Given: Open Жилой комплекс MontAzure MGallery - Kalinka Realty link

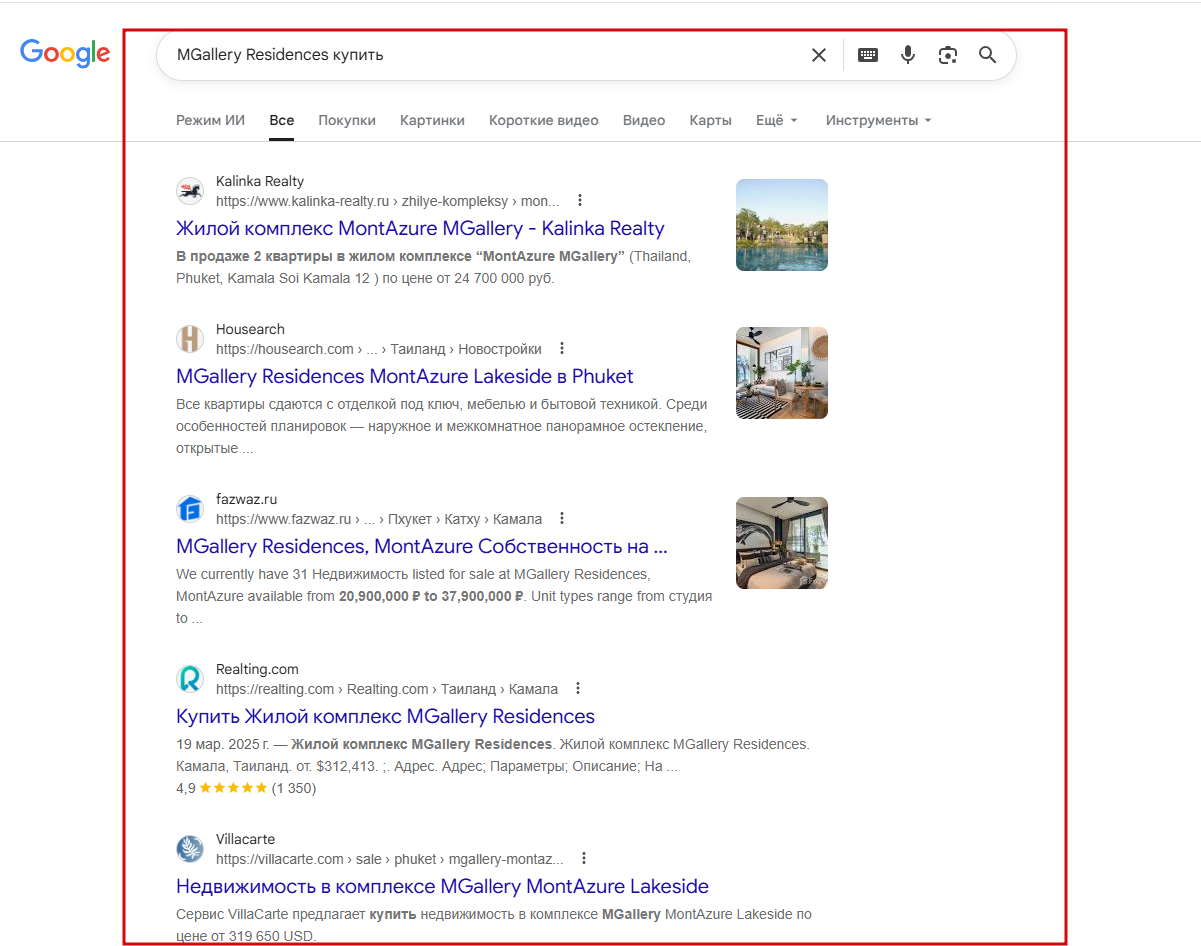Looking at the screenshot, I should point(420,228).
